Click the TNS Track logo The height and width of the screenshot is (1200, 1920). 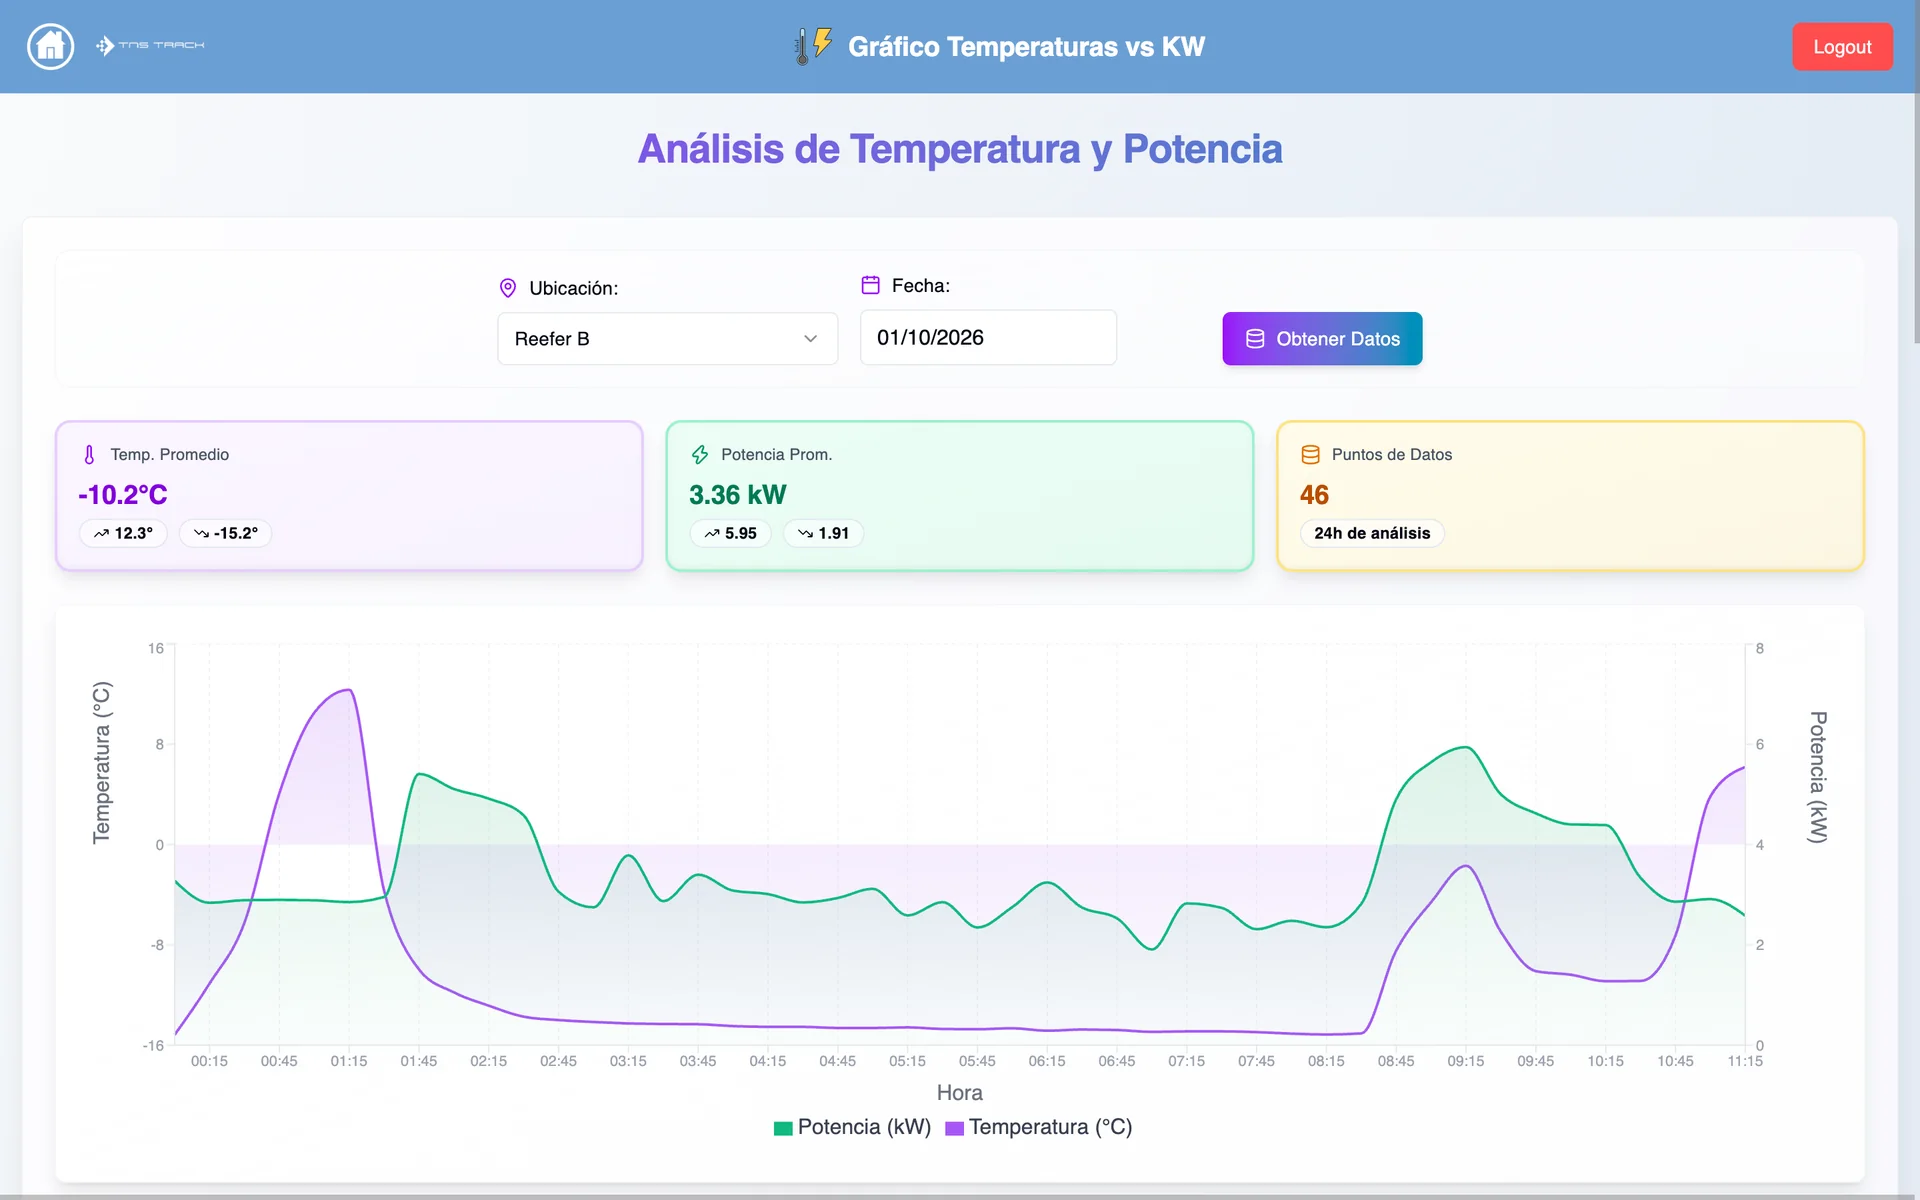coord(150,45)
